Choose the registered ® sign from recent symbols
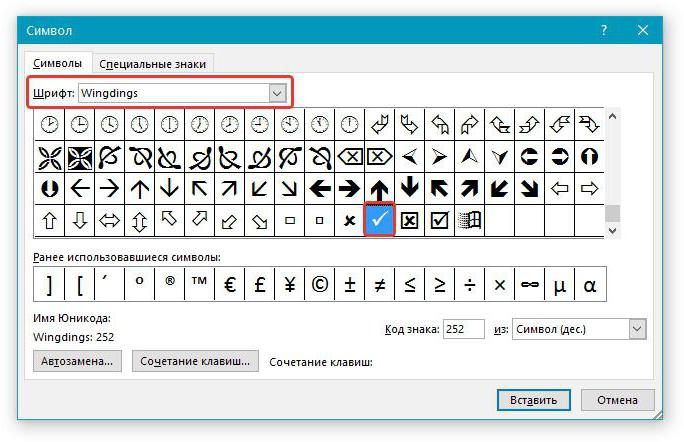The image size is (684, 442). [170, 284]
